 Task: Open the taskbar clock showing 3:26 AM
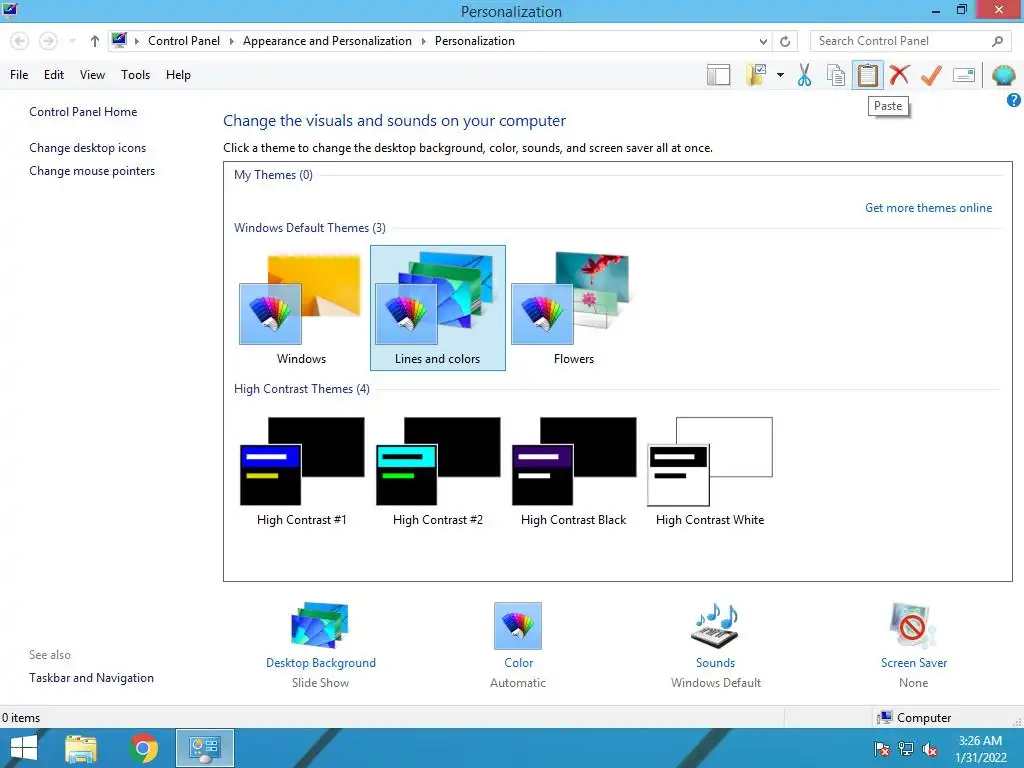click(x=980, y=749)
